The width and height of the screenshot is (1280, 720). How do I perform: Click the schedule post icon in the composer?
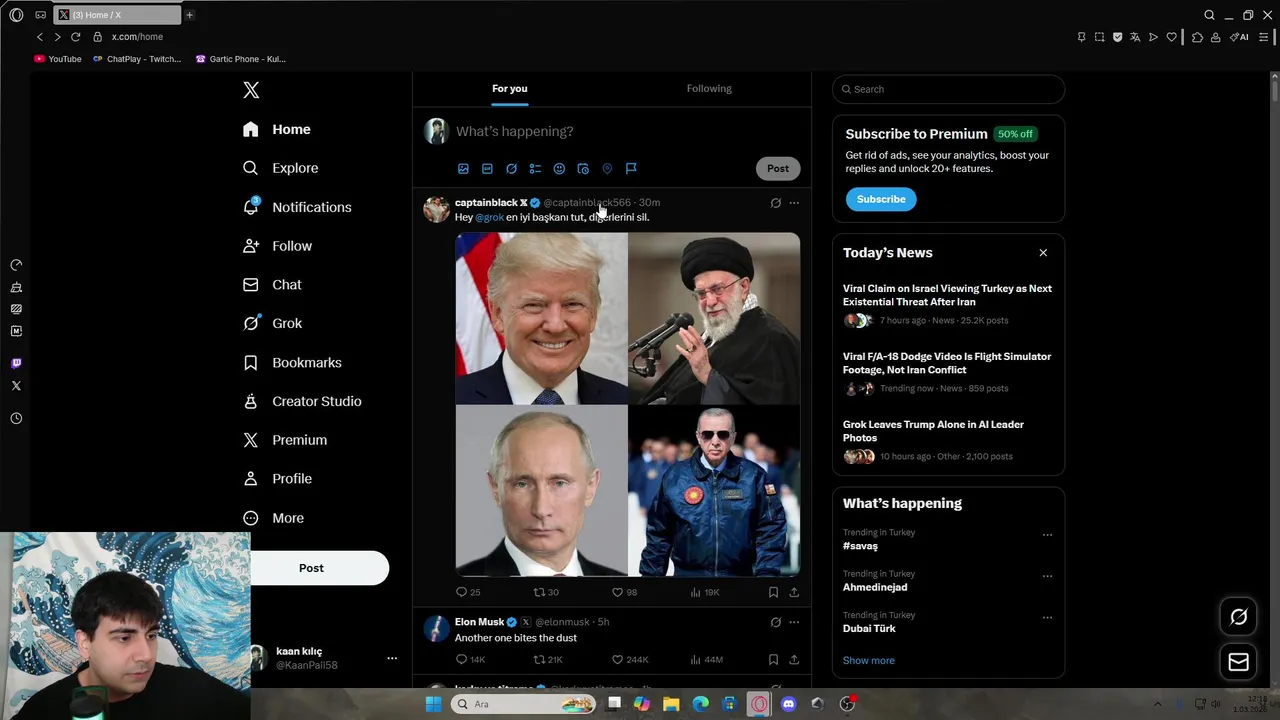pos(583,169)
